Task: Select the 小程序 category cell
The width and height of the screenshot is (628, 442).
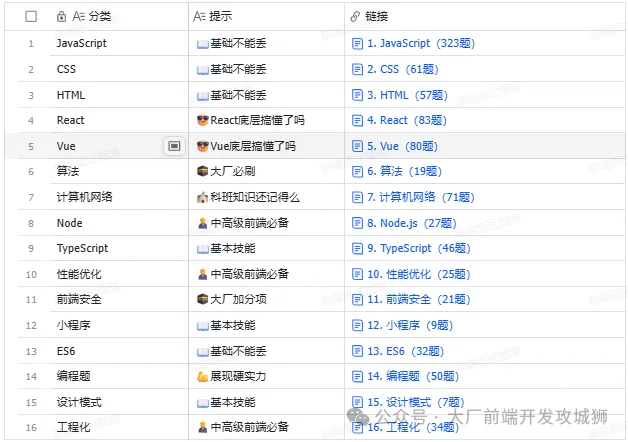Action: [x=119, y=325]
